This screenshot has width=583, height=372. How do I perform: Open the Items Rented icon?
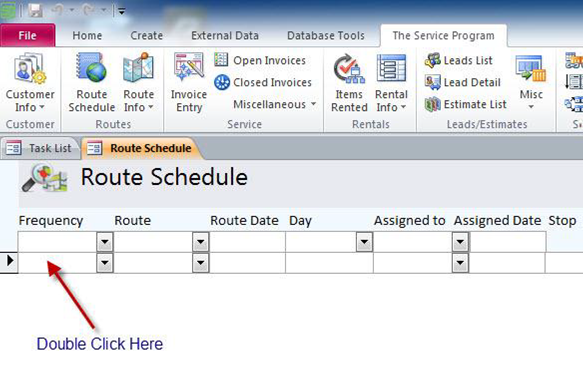pos(349,68)
